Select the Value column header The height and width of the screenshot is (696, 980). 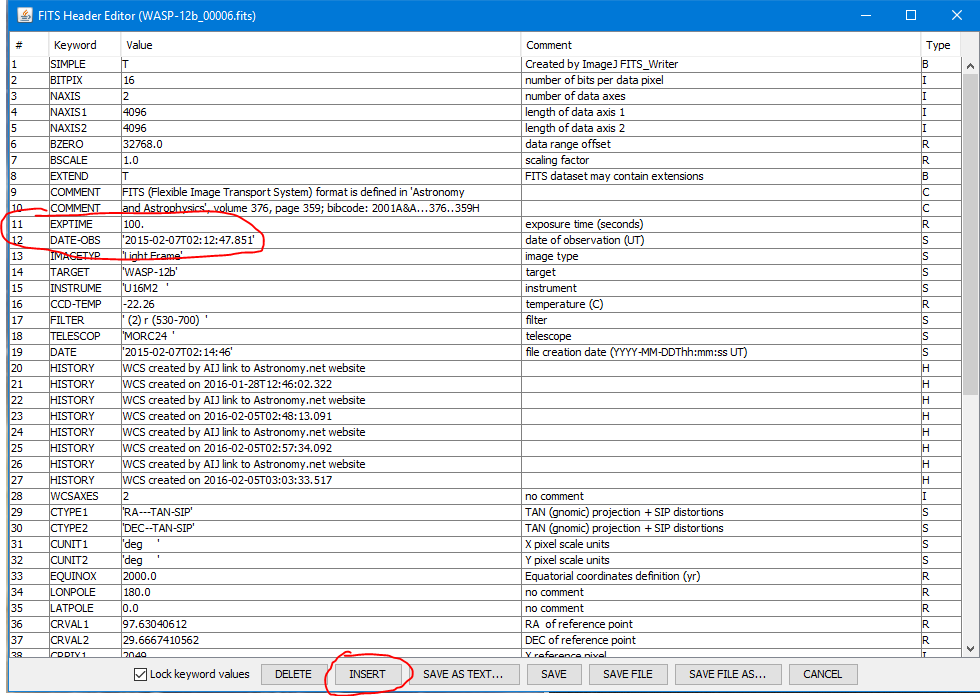[x=139, y=45]
